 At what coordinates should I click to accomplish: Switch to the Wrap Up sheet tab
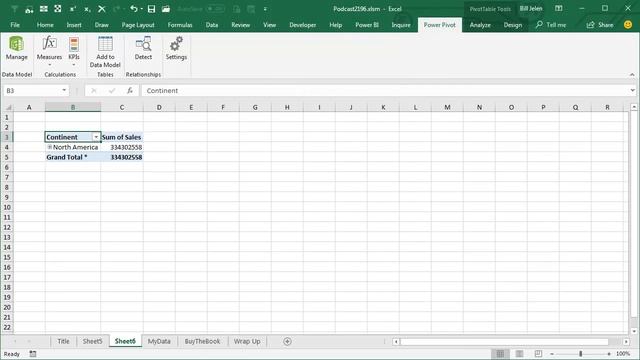(247, 341)
